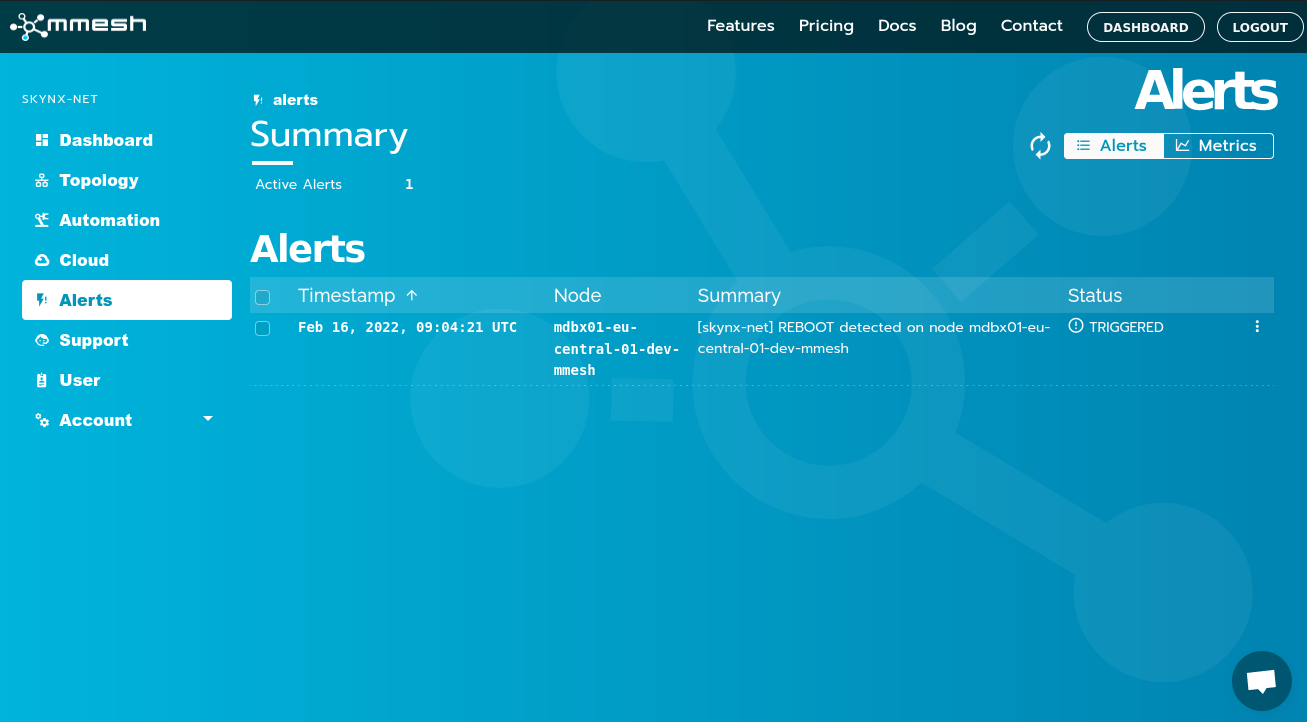Select the Feb 16 alert checkbox
The height and width of the screenshot is (722, 1307).
tap(263, 328)
